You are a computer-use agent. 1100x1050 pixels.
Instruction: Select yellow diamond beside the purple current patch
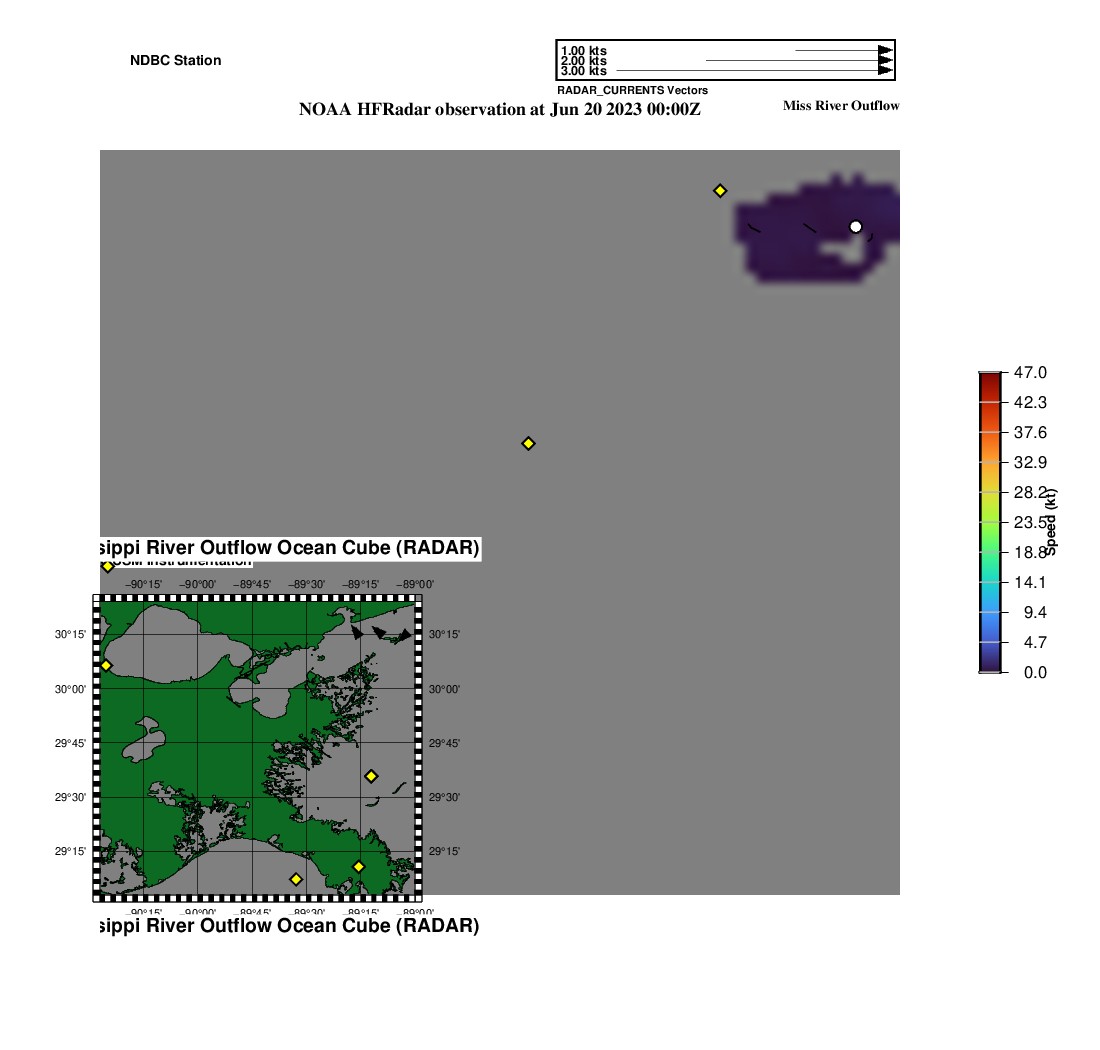click(x=719, y=190)
